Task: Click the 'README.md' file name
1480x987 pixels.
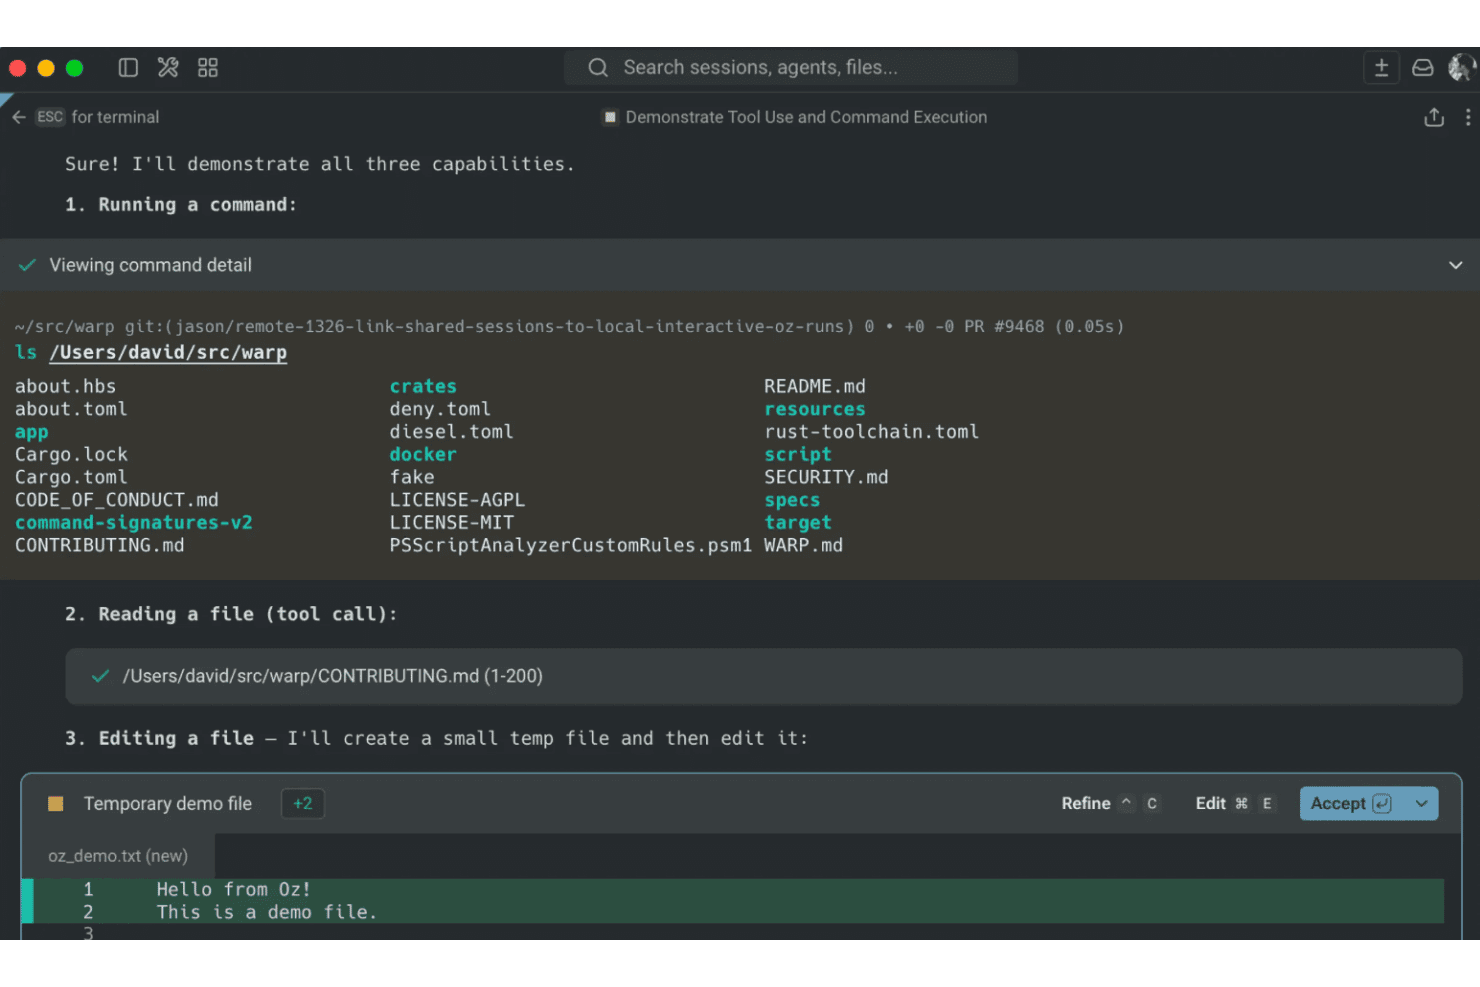Action: [815, 386]
